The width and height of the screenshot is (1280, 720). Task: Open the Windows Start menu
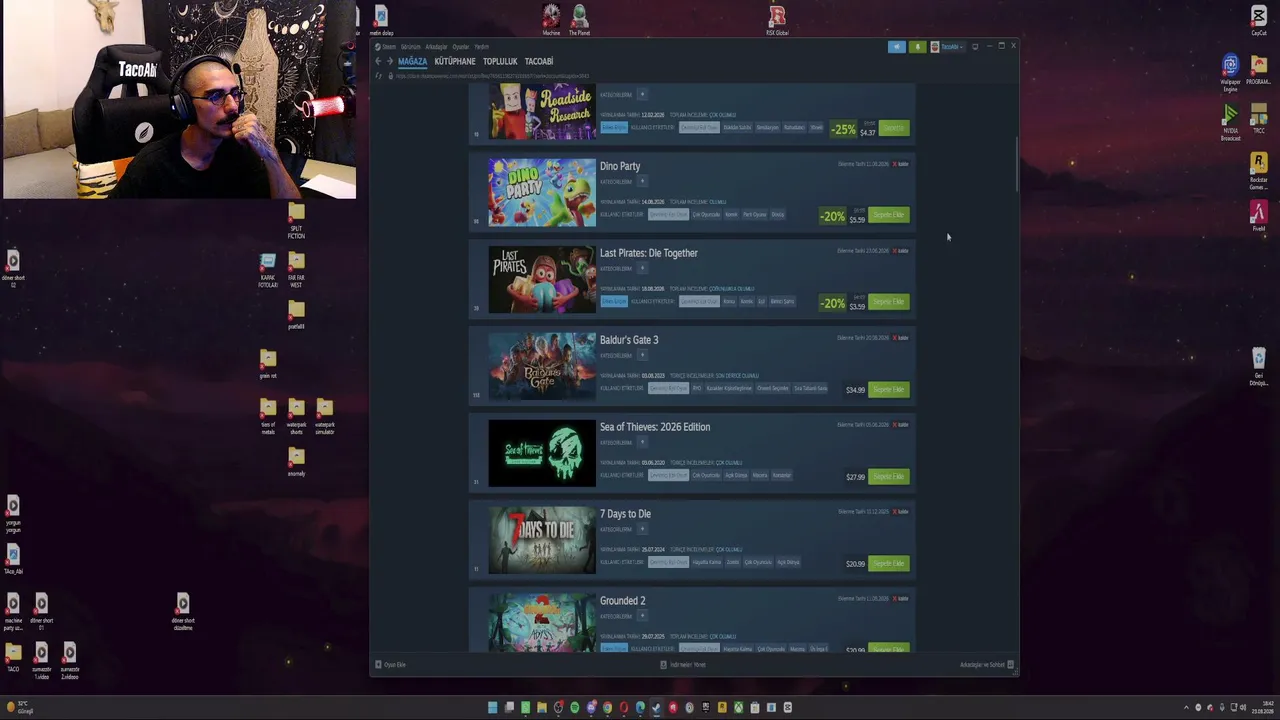(492, 708)
